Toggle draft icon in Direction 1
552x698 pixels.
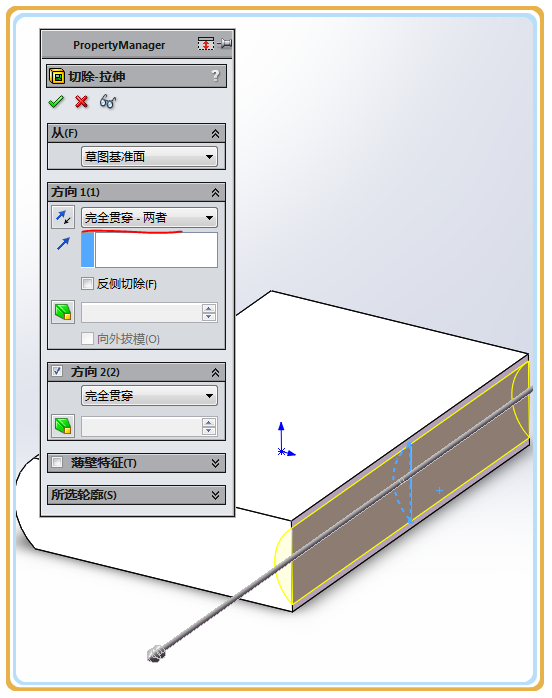pyautogui.click(x=63, y=312)
